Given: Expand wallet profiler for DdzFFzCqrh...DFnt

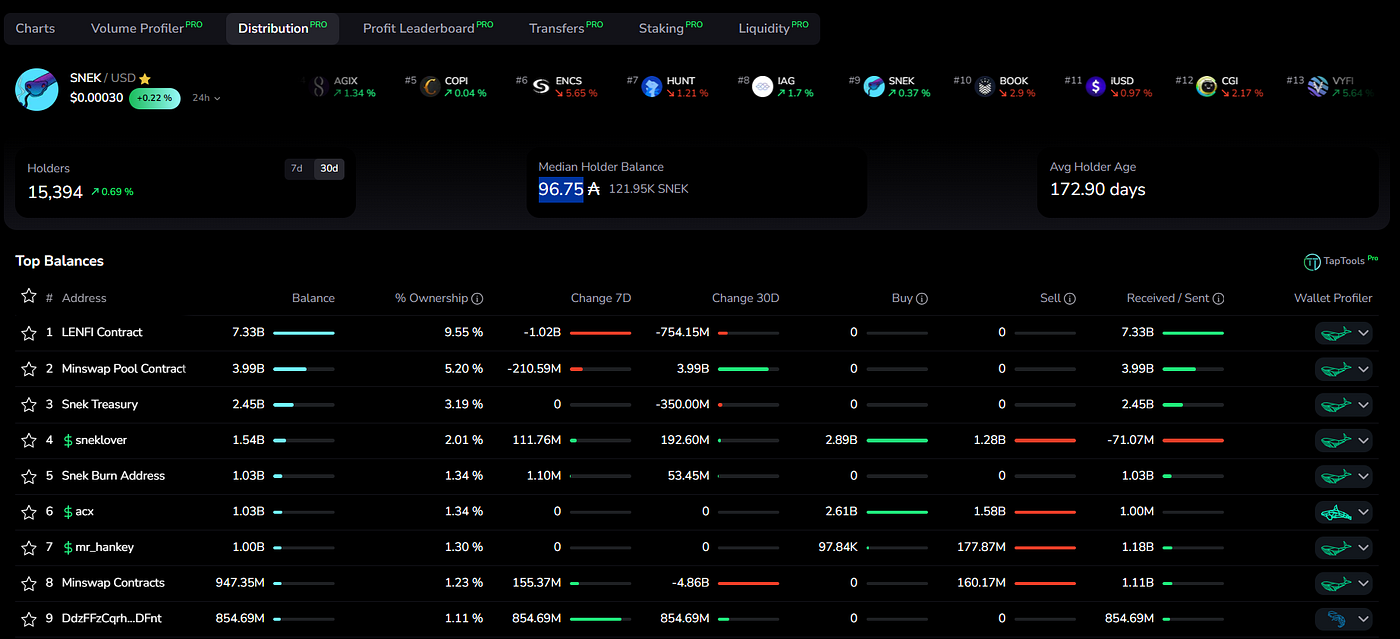Looking at the screenshot, I should coord(1363,619).
